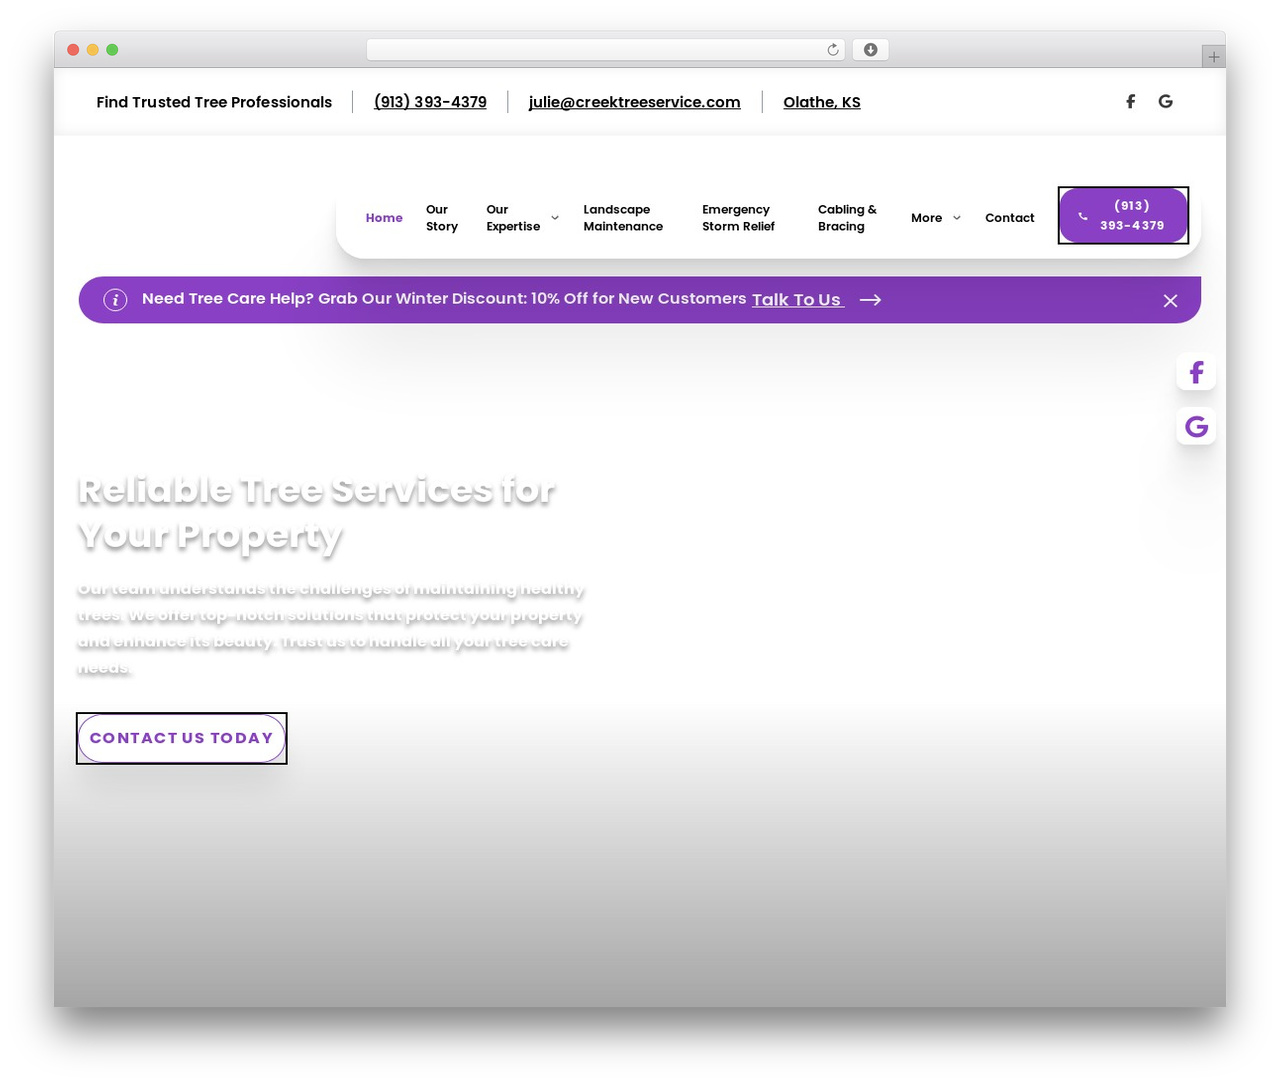Open Emergency Storm Relief page

tap(738, 218)
